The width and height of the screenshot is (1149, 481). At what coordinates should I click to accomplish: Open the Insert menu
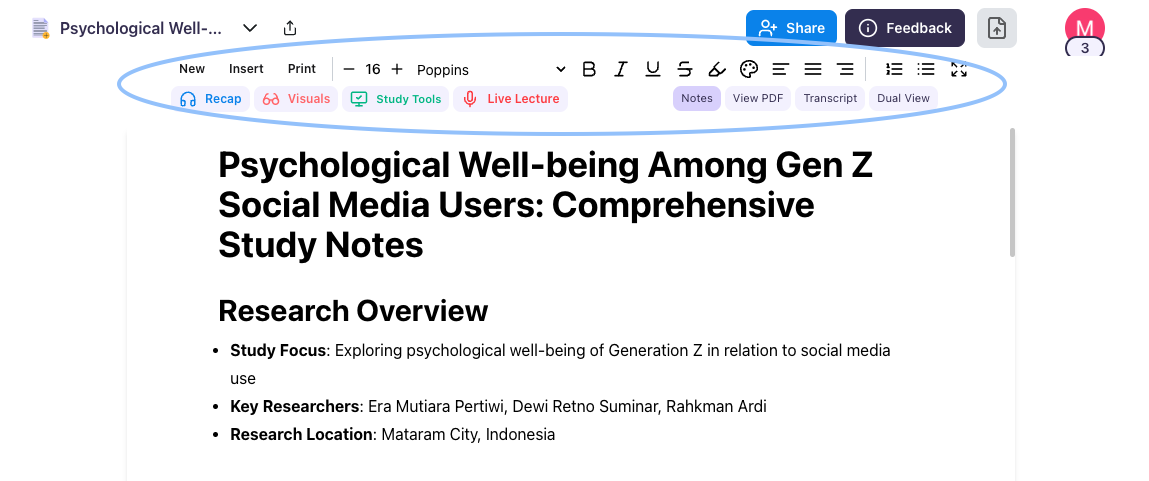click(246, 69)
